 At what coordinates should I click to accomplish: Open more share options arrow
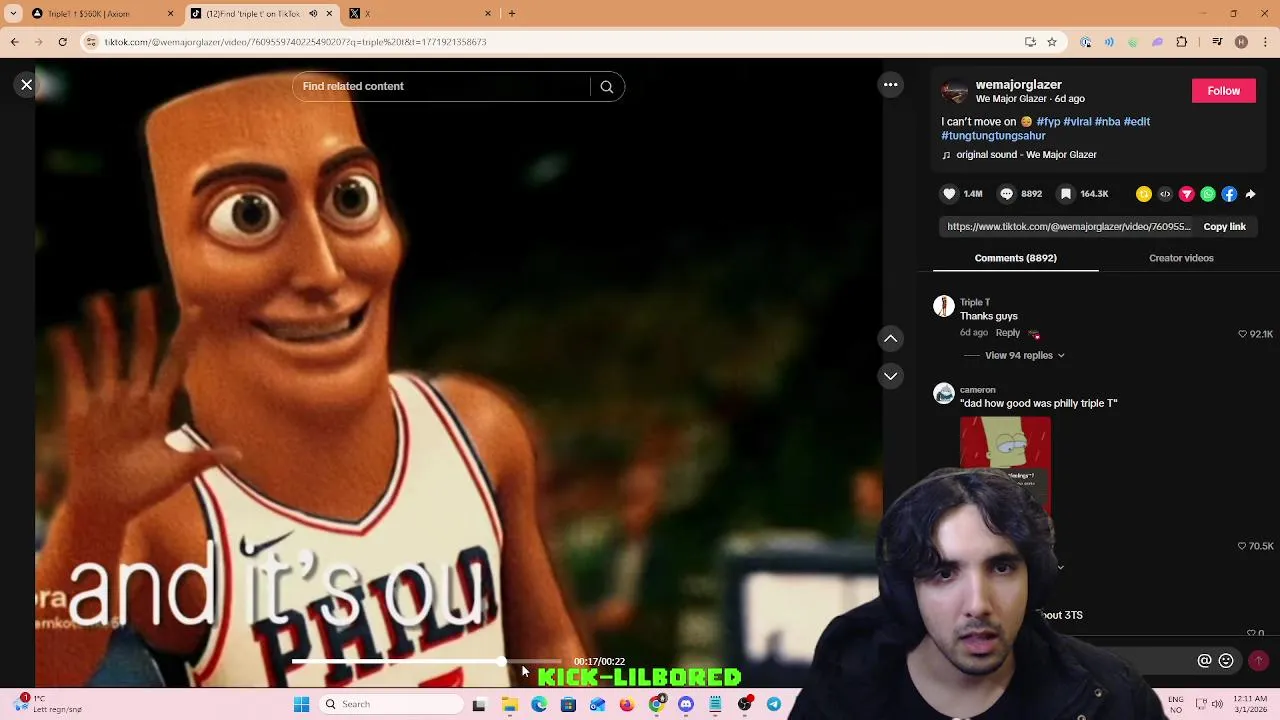pos(1250,194)
